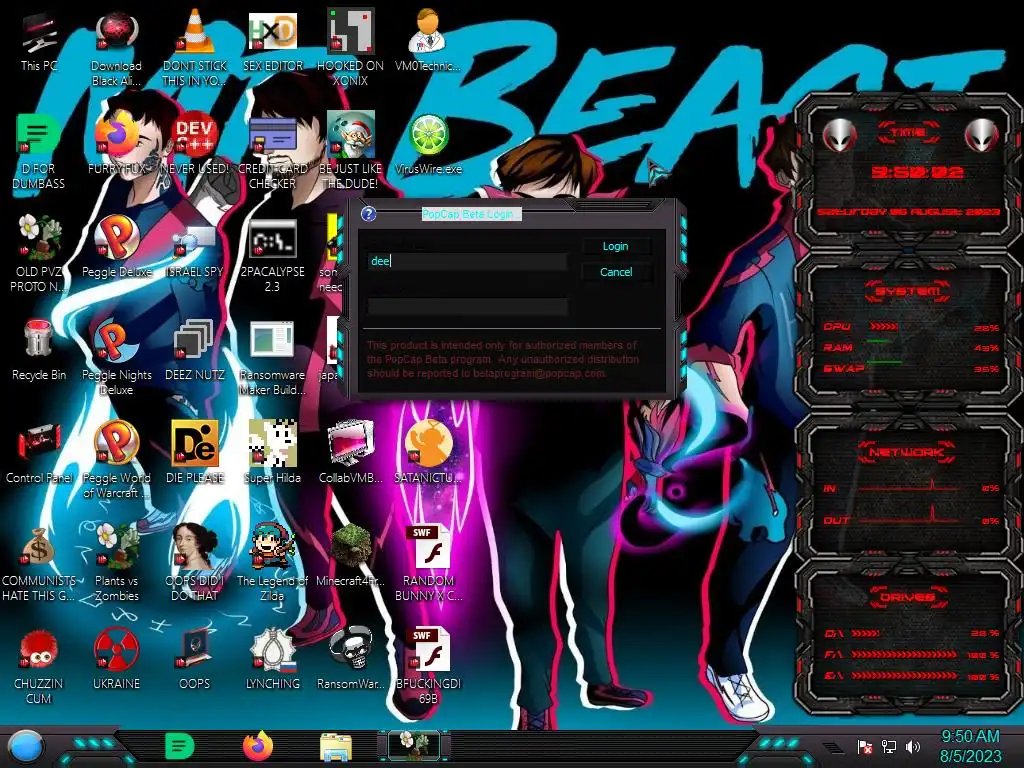Select the VirusWire.exe lime icon
1024x768 pixels.
(x=428, y=144)
